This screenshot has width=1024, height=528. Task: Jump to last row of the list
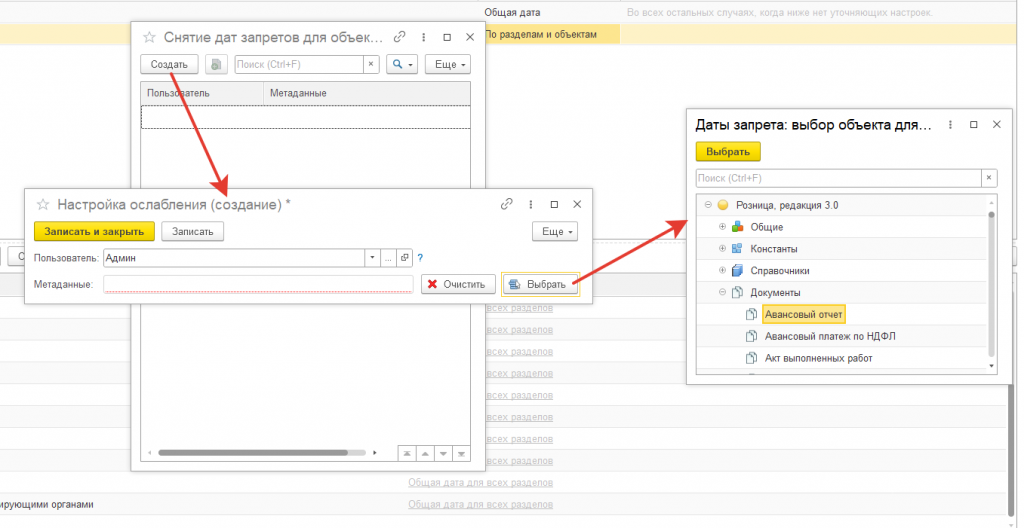[x=461, y=454]
